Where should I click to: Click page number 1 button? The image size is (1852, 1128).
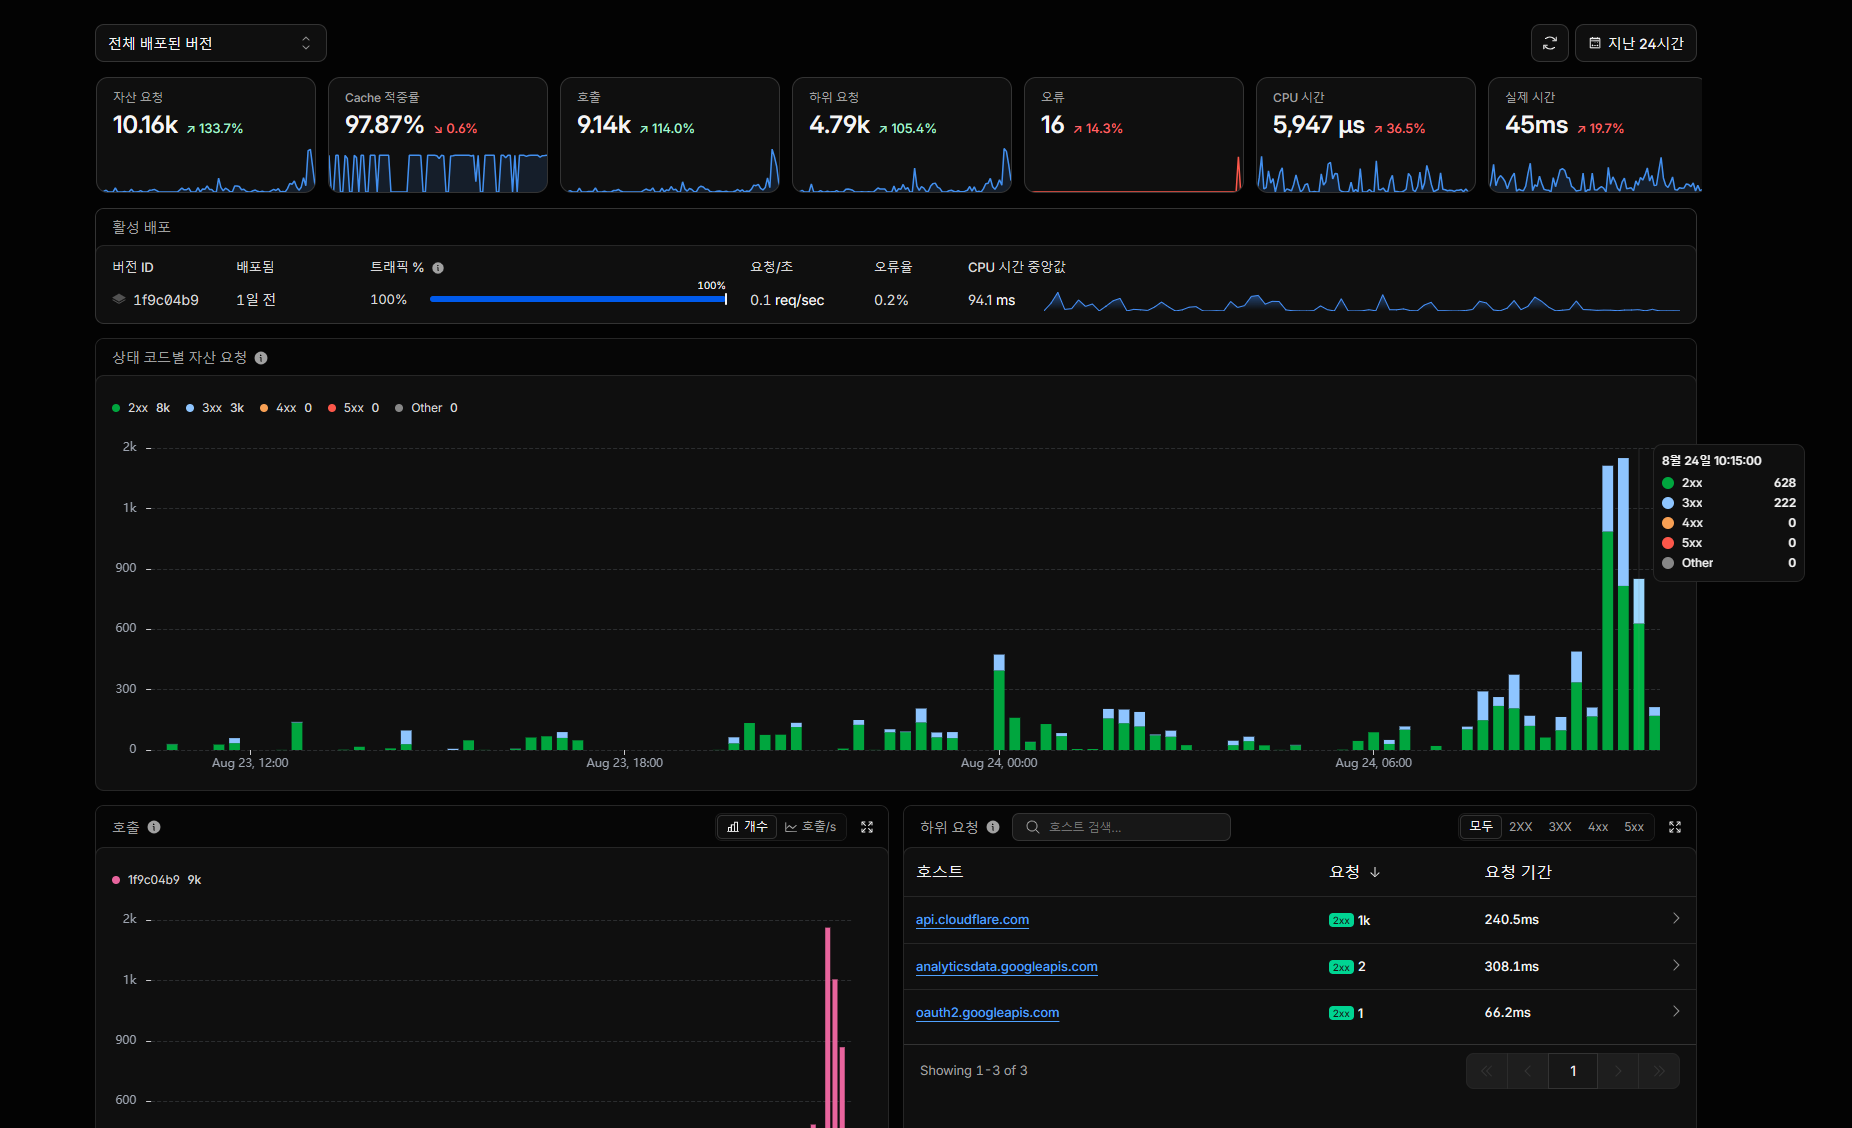coord(1573,1071)
